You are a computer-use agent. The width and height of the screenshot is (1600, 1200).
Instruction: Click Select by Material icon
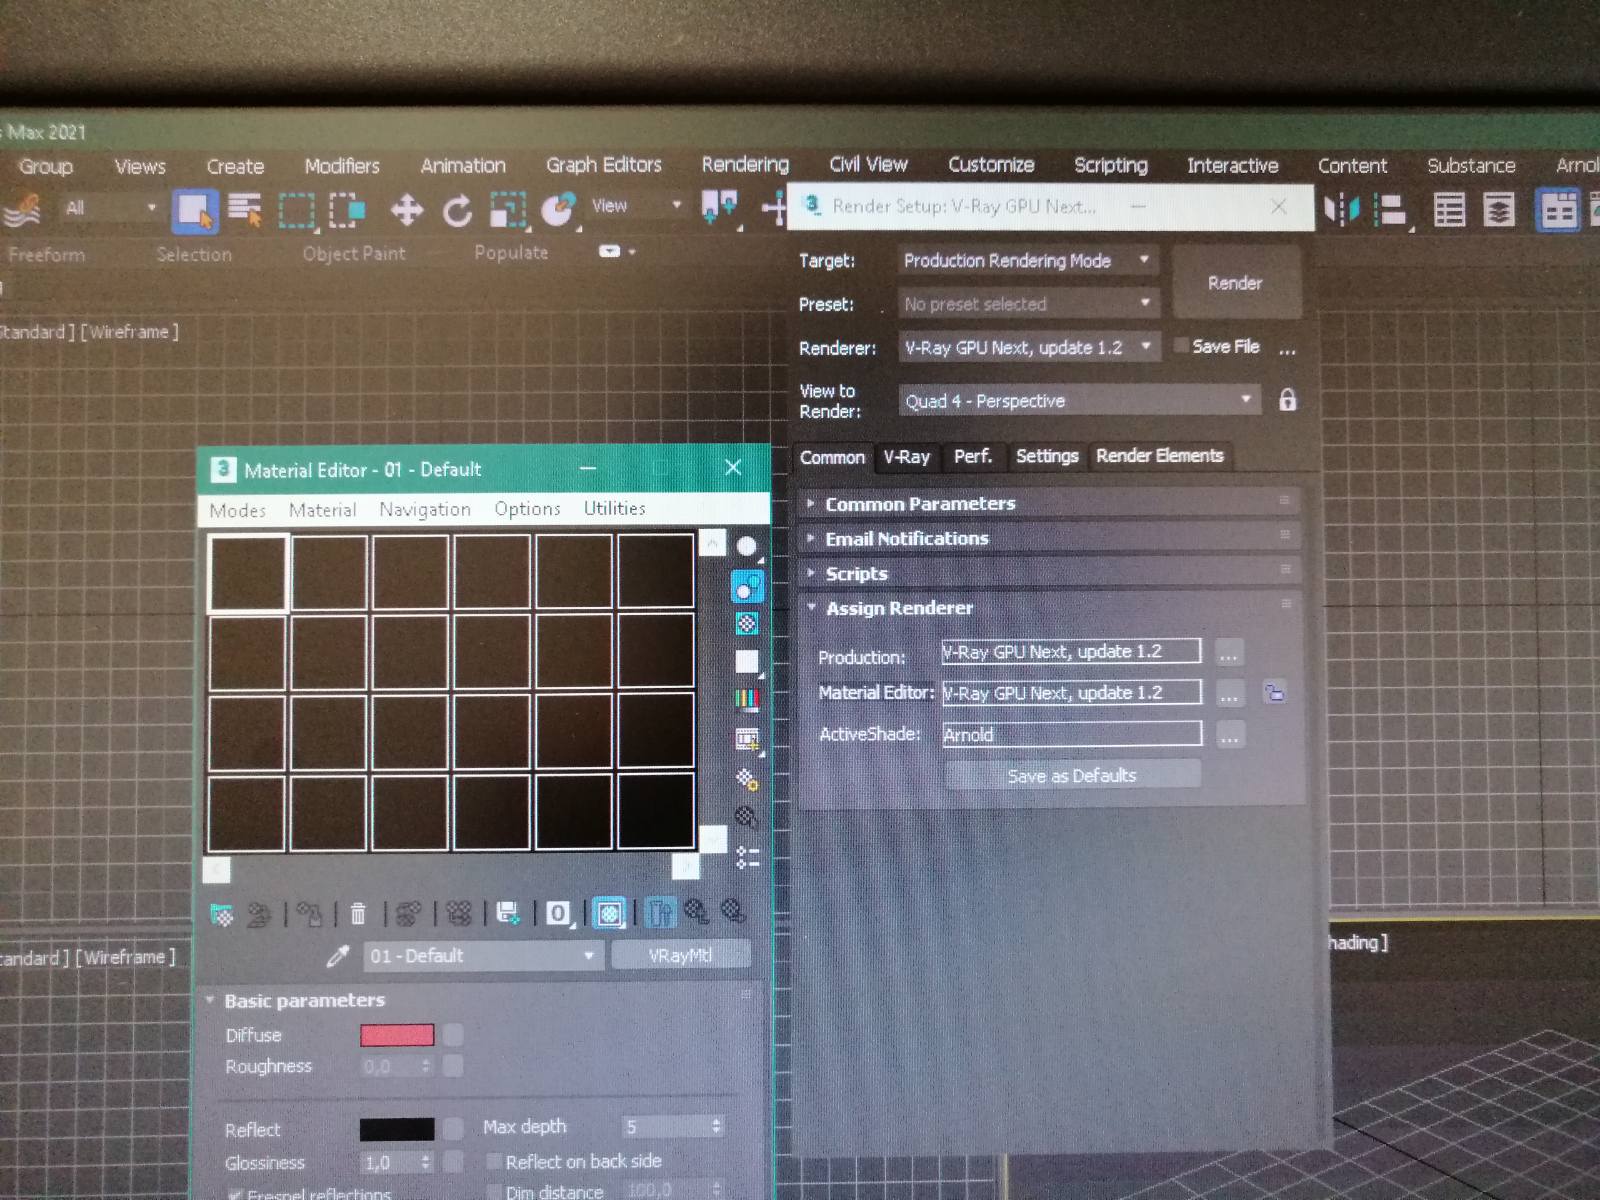click(747, 818)
